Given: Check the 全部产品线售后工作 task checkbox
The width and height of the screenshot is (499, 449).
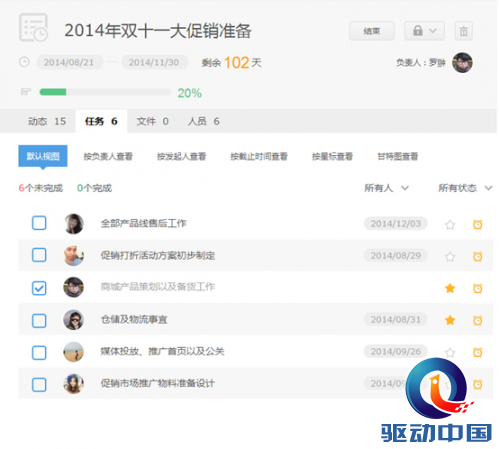Looking at the screenshot, I should 39,223.
